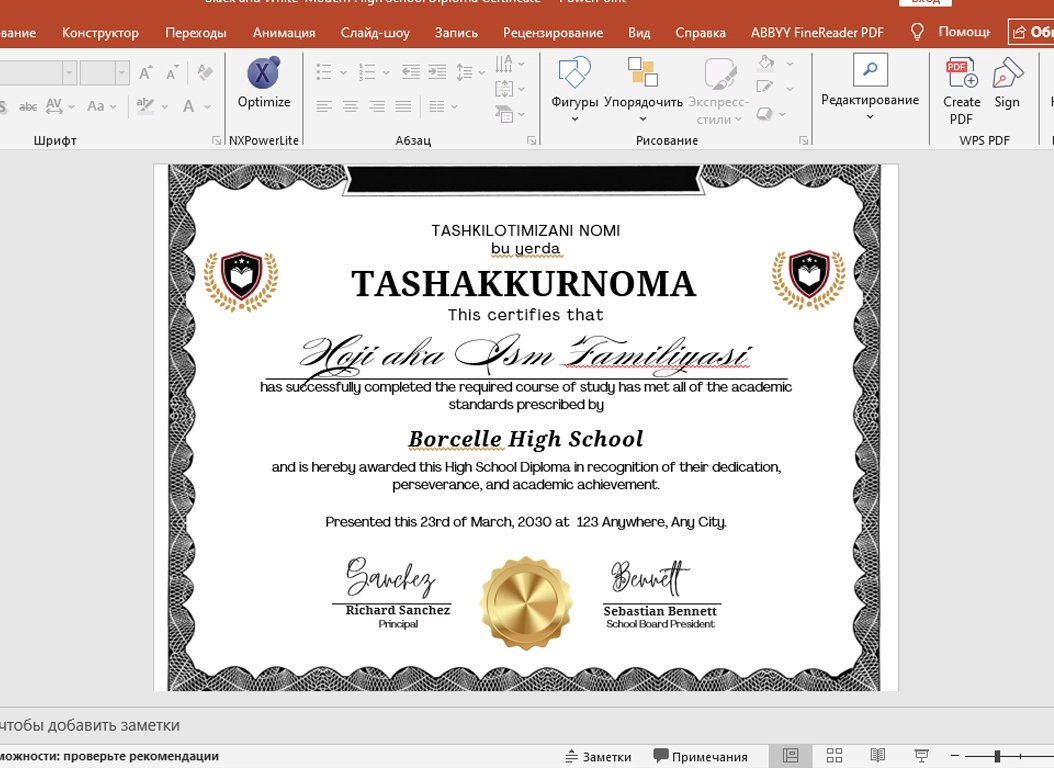The image size is (1054, 768).
Task: Open the font name combo box arrow
Action: (x=69, y=72)
